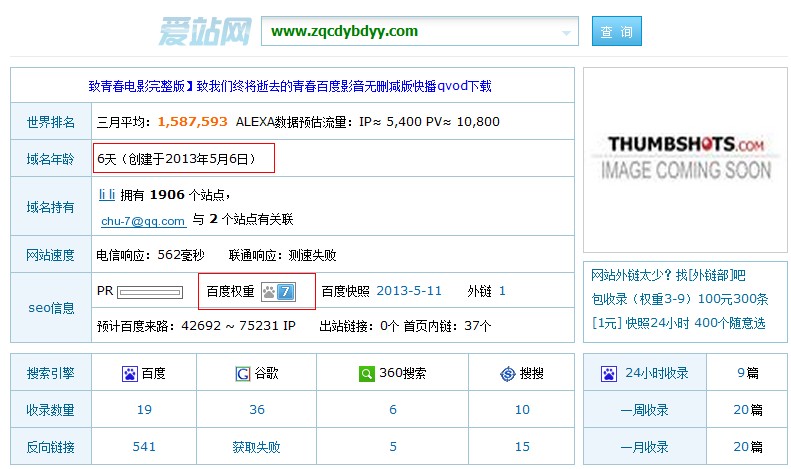Click the 360搜索 green search icon
This screenshot has height=469, width=791.
click(367, 374)
